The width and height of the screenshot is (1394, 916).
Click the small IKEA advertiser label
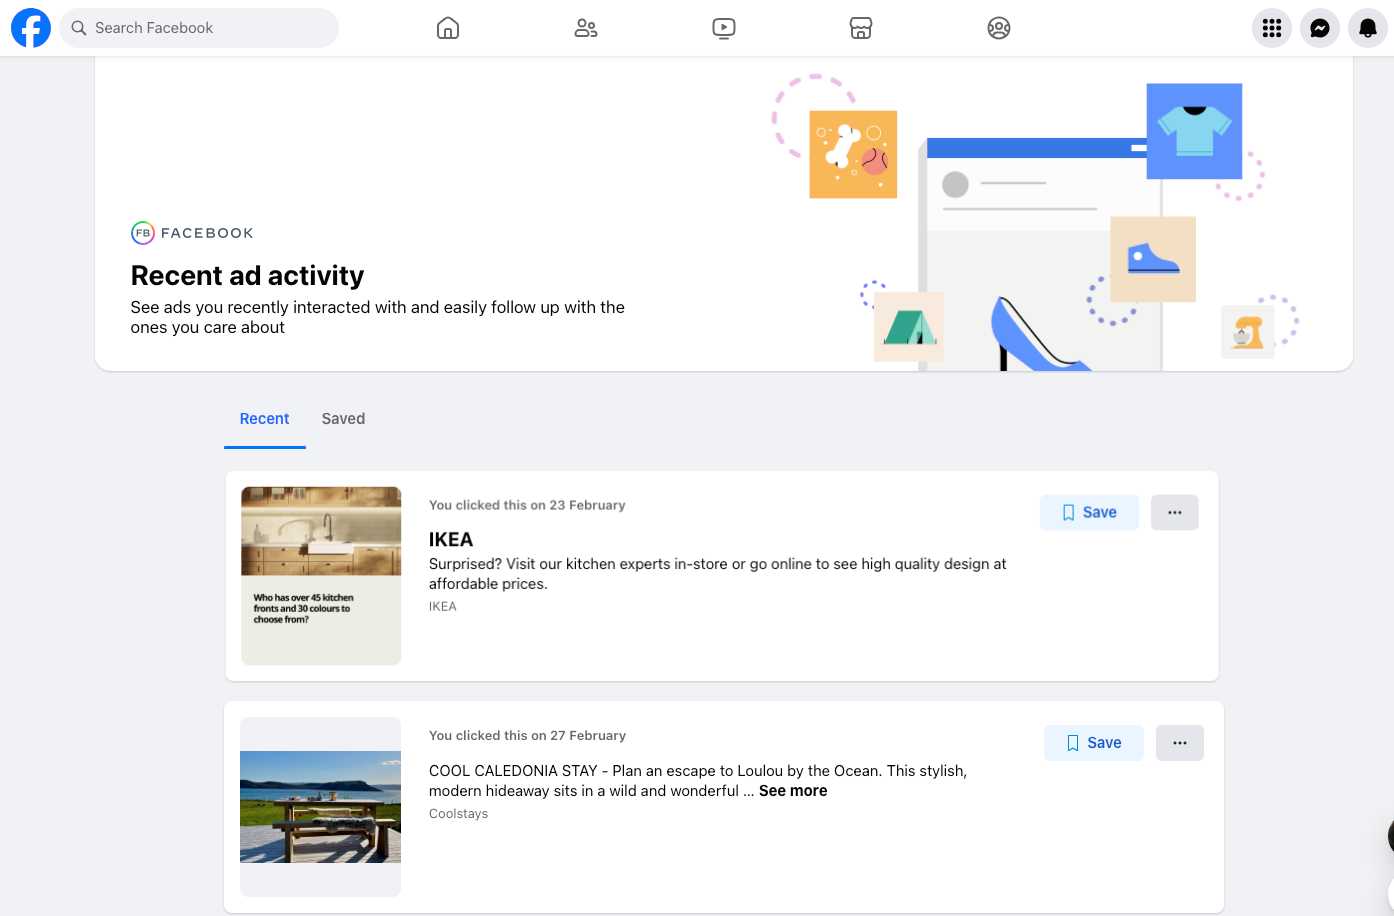pyautogui.click(x=443, y=606)
